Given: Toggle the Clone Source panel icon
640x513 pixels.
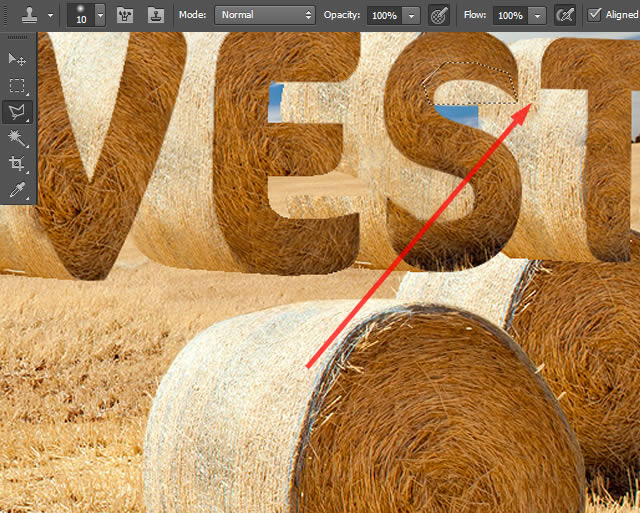Looking at the screenshot, I should (156, 16).
